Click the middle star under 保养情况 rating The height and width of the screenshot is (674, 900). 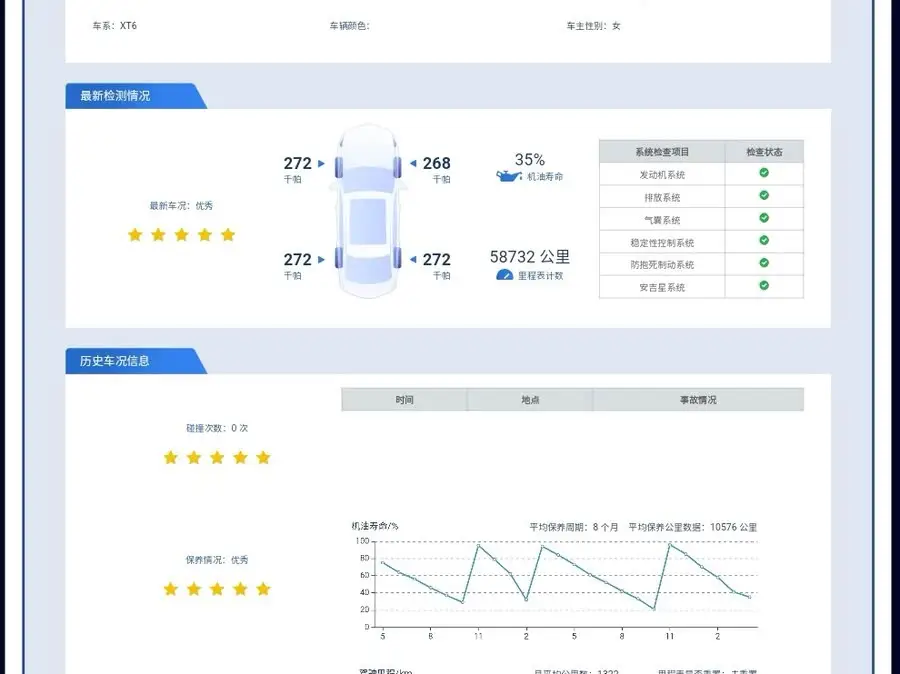pos(217,589)
